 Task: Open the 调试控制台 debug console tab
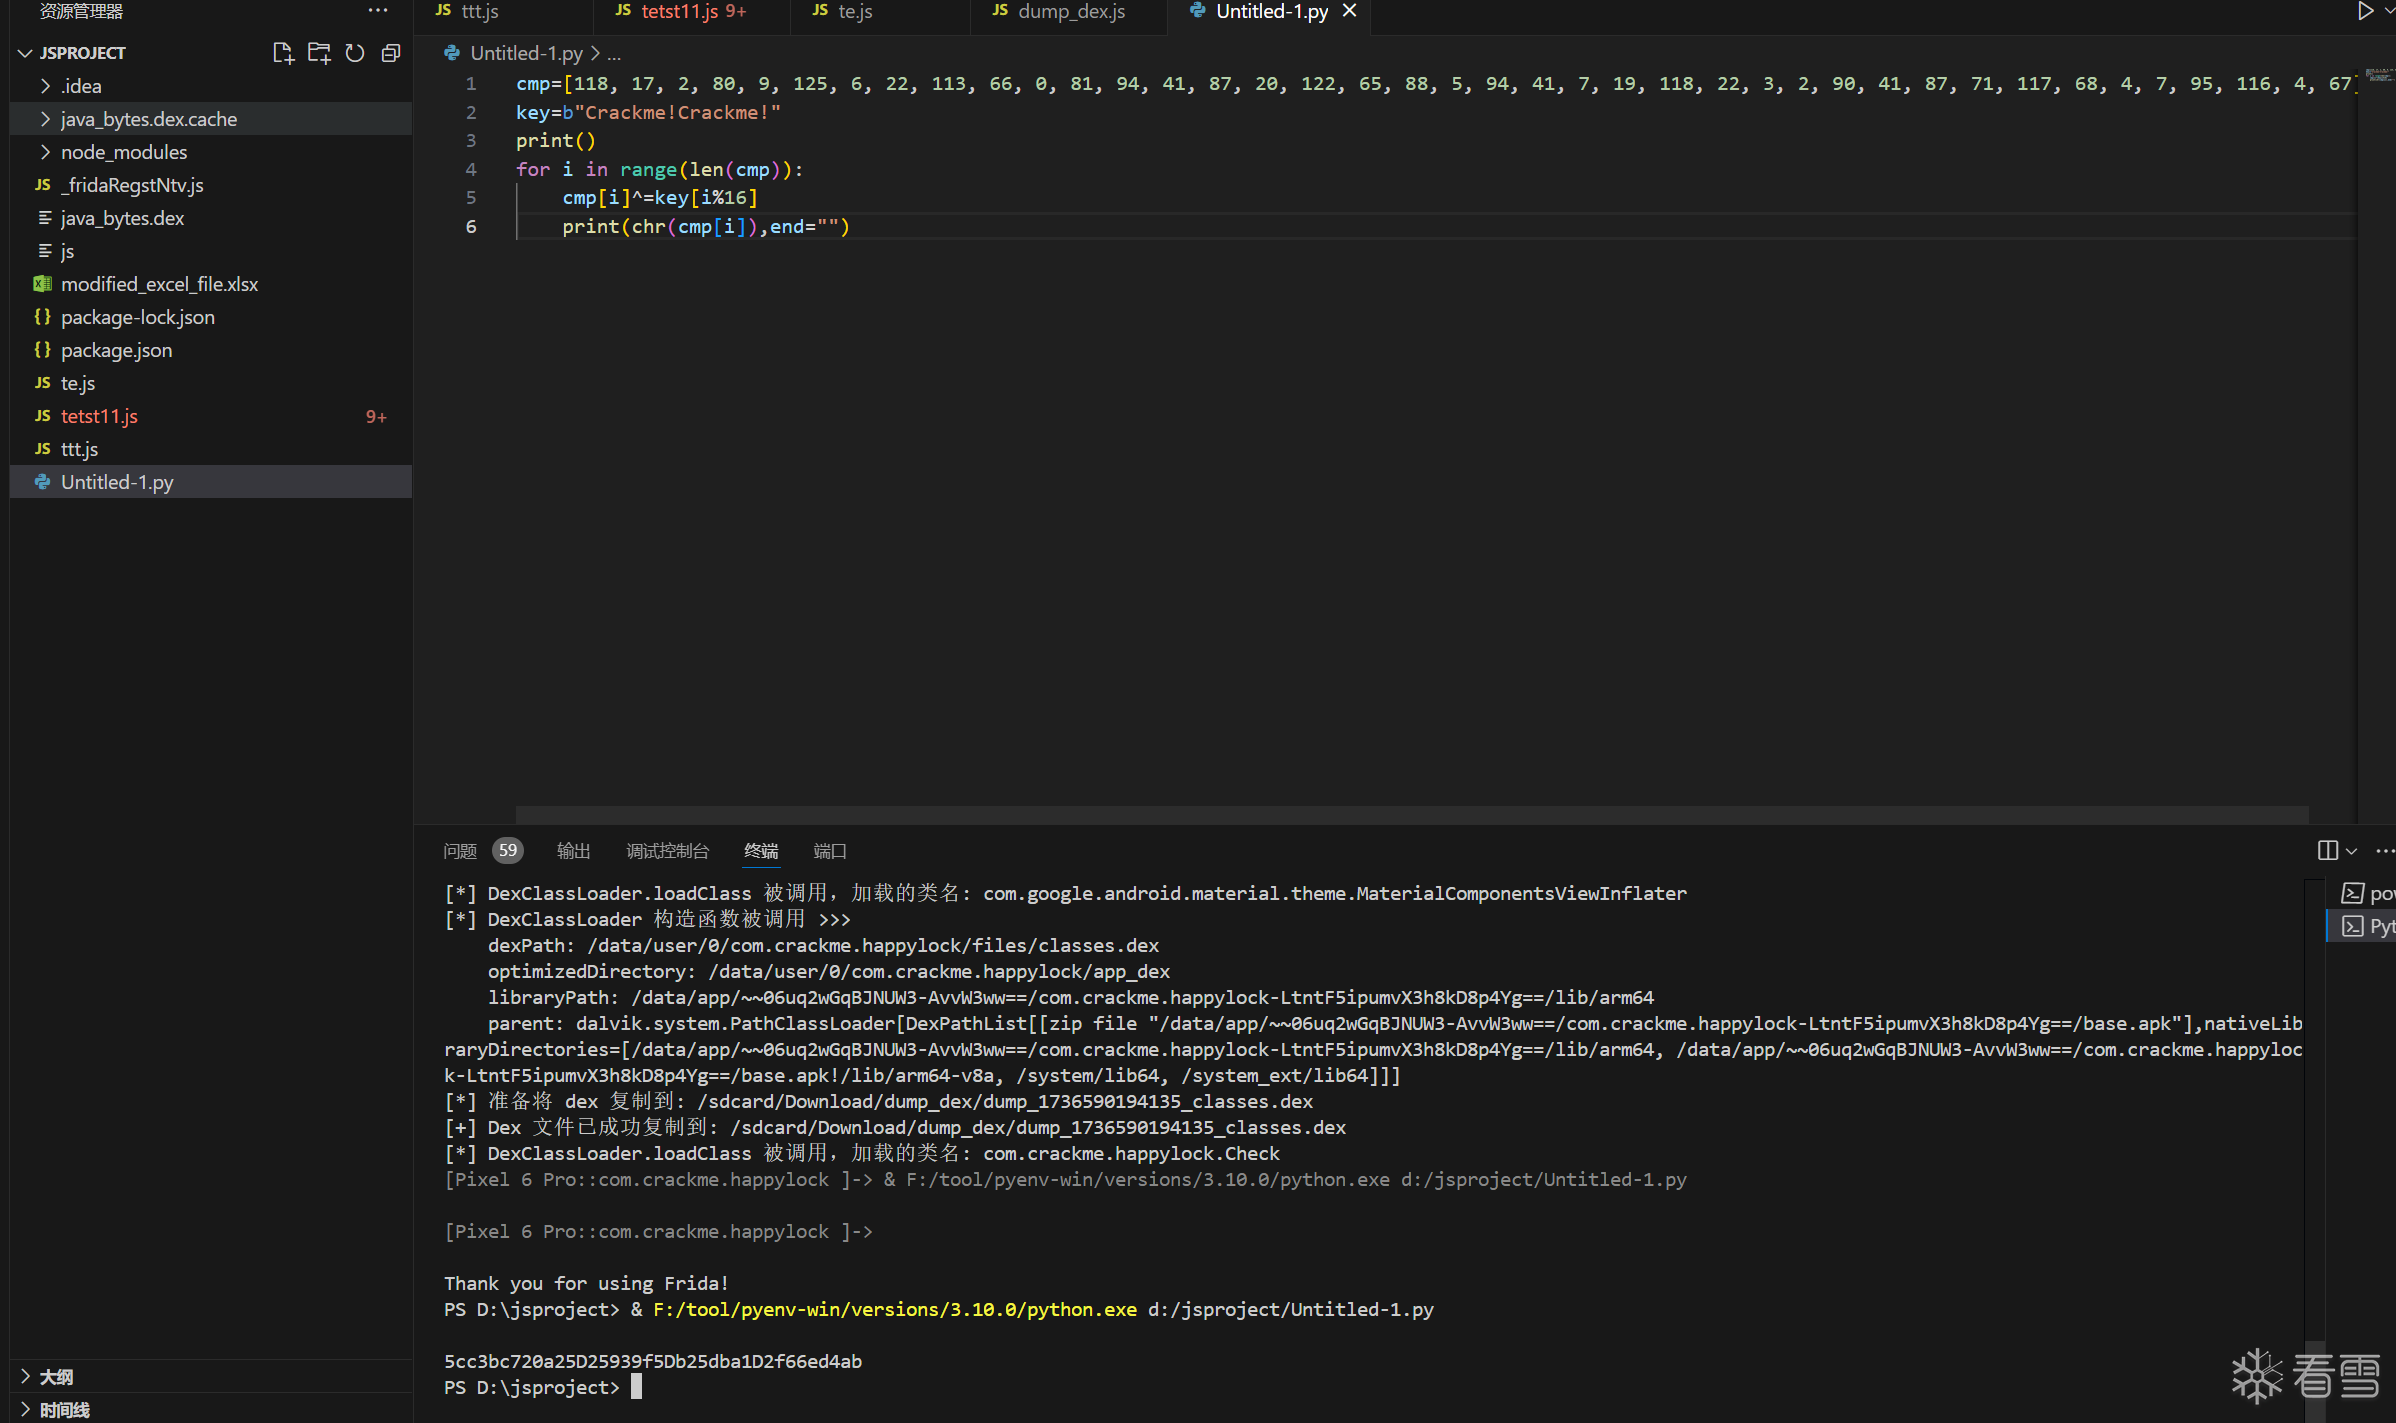(x=667, y=851)
